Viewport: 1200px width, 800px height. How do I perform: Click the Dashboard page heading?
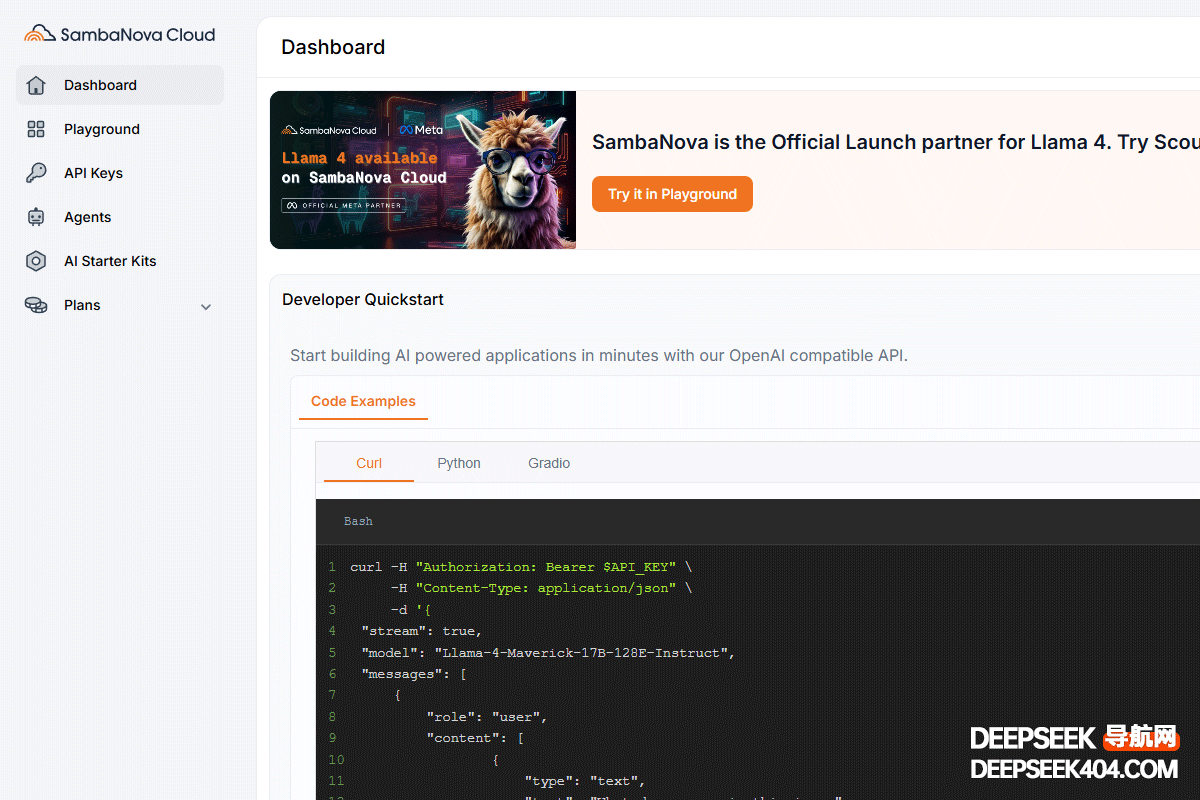(x=333, y=47)
